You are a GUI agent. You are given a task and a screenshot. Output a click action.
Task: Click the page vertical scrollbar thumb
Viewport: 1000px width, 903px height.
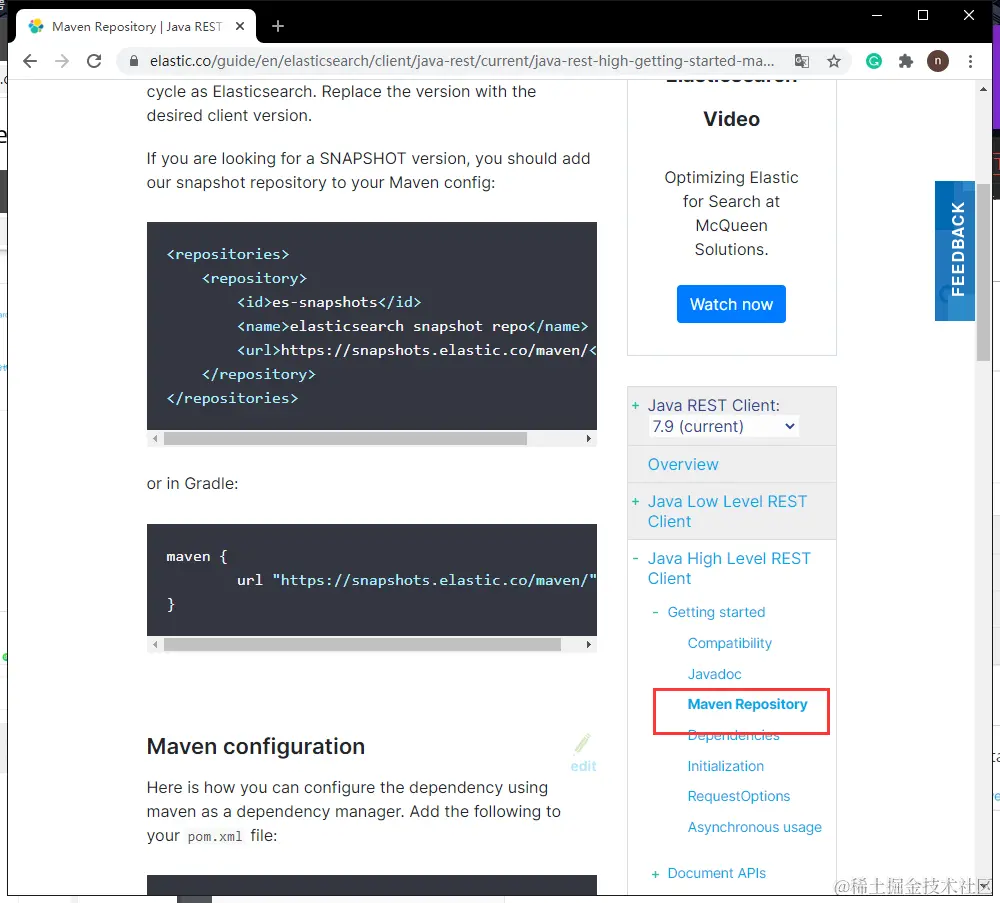tap(983, 273)
